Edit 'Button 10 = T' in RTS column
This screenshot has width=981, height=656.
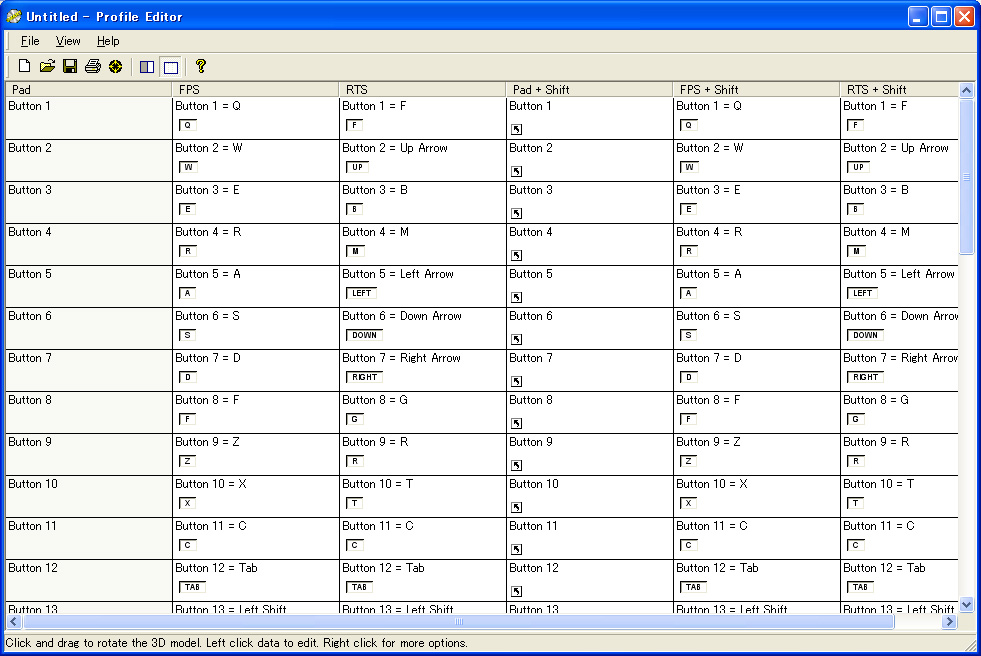[x=422, y=497]
